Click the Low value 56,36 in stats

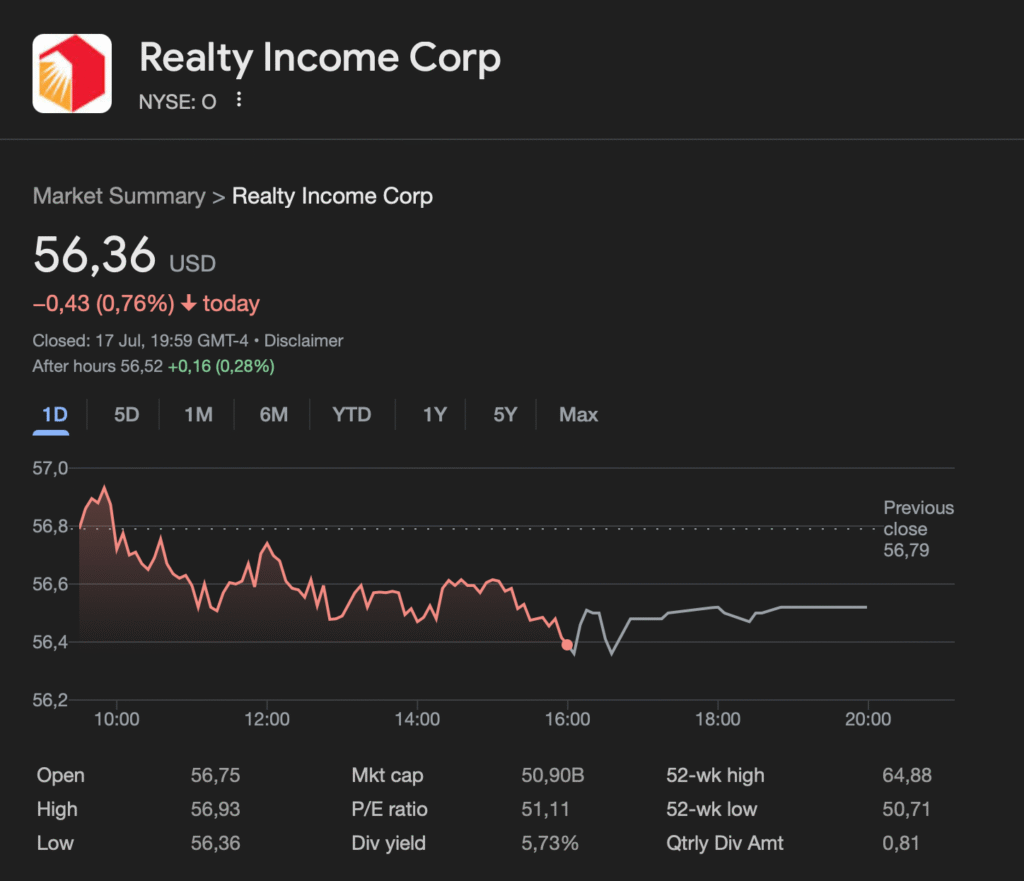[x=216, y=843]
